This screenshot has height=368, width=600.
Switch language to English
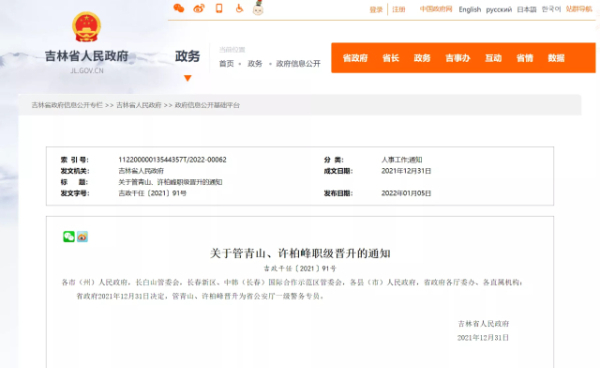[470, 10]
